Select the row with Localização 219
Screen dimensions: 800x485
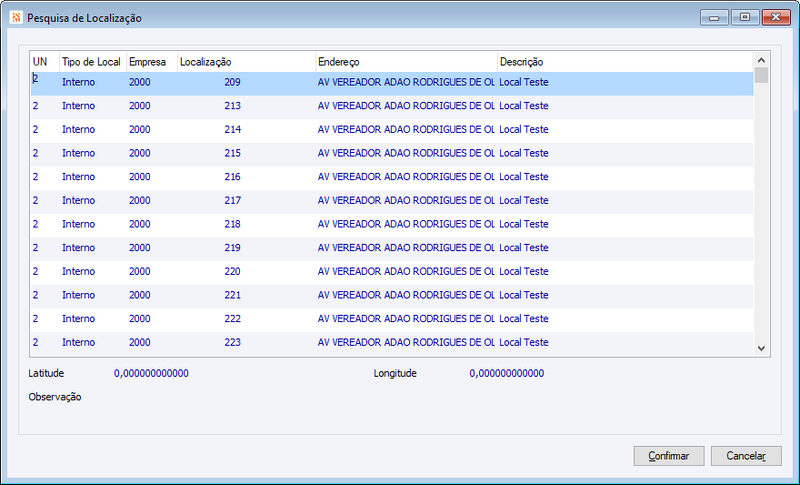tap(392, 248)
